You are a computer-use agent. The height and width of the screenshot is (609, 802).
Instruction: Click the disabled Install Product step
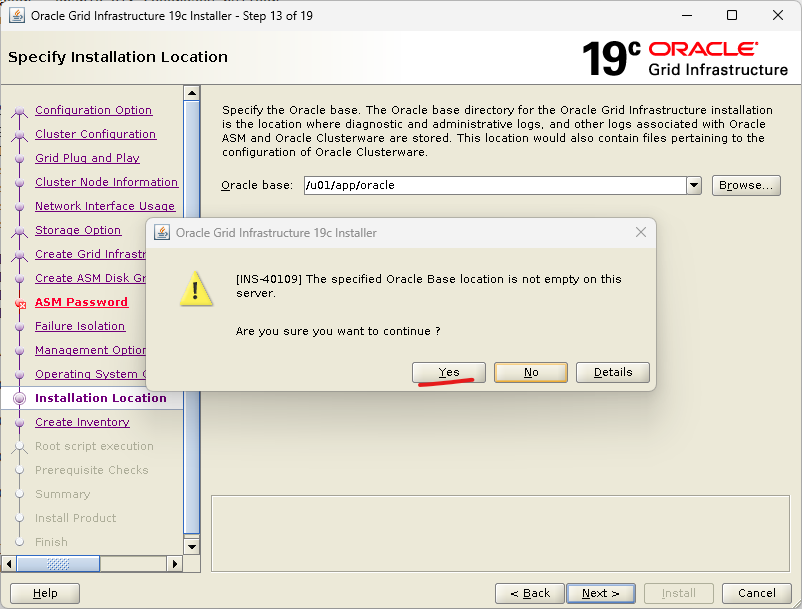pyautogui.click(x=76, y=518)
